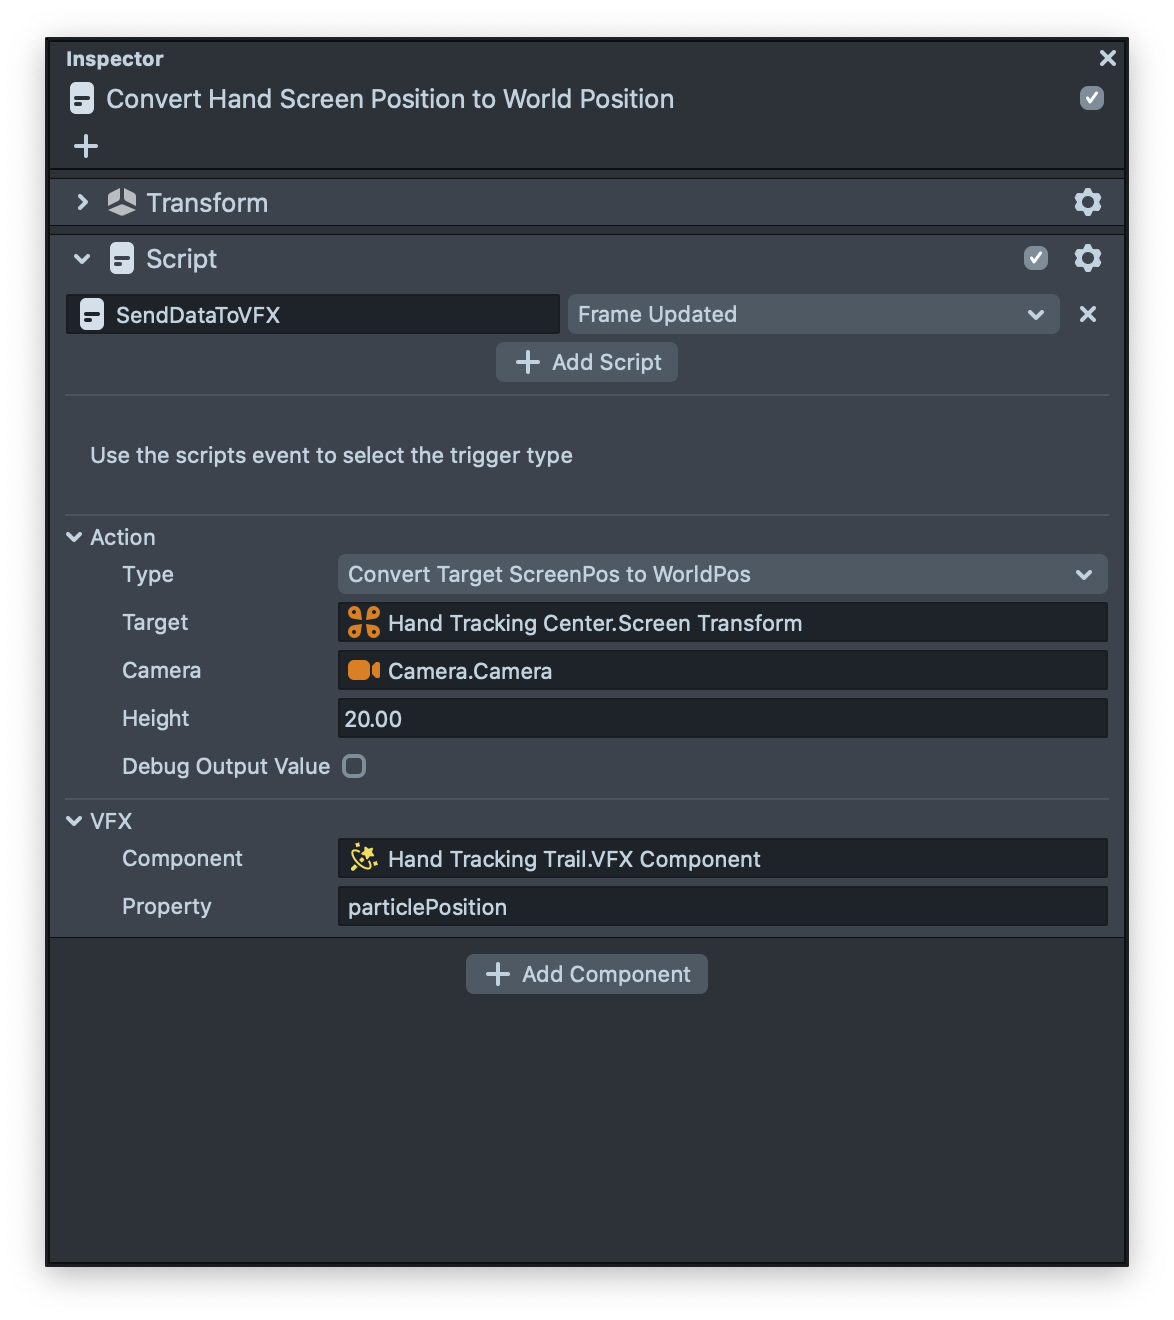The image size is (1174, 1320).
Task: Open the Script component settings gear
Action: (1087, 259)
